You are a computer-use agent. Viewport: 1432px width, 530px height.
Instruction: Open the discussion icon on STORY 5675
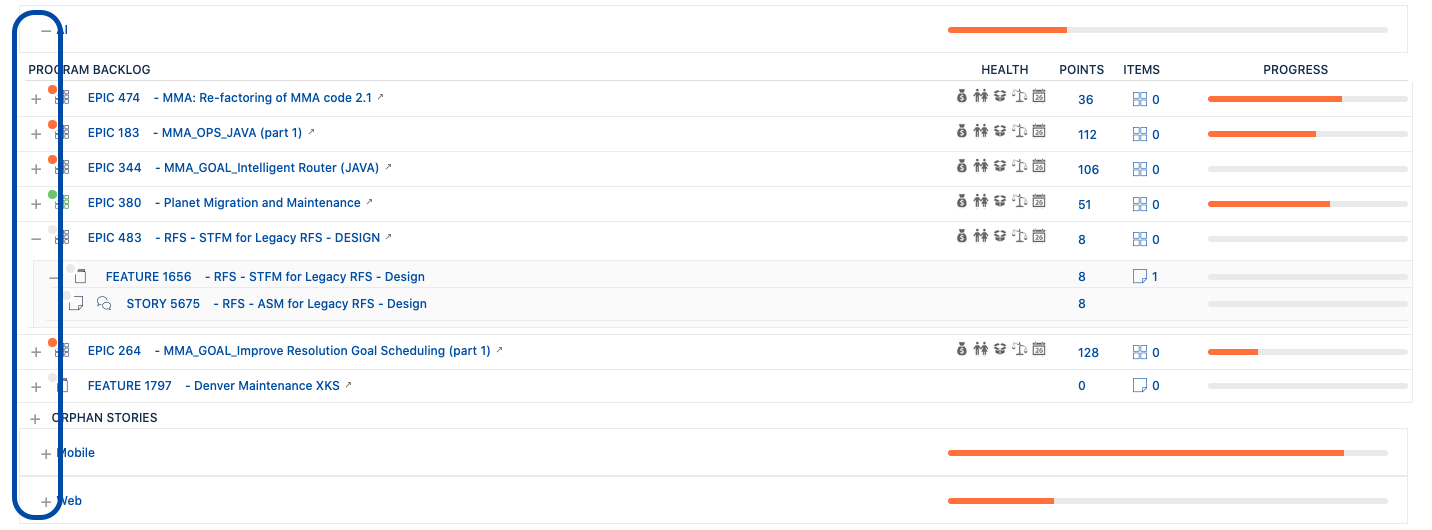(x=104, y=304)
